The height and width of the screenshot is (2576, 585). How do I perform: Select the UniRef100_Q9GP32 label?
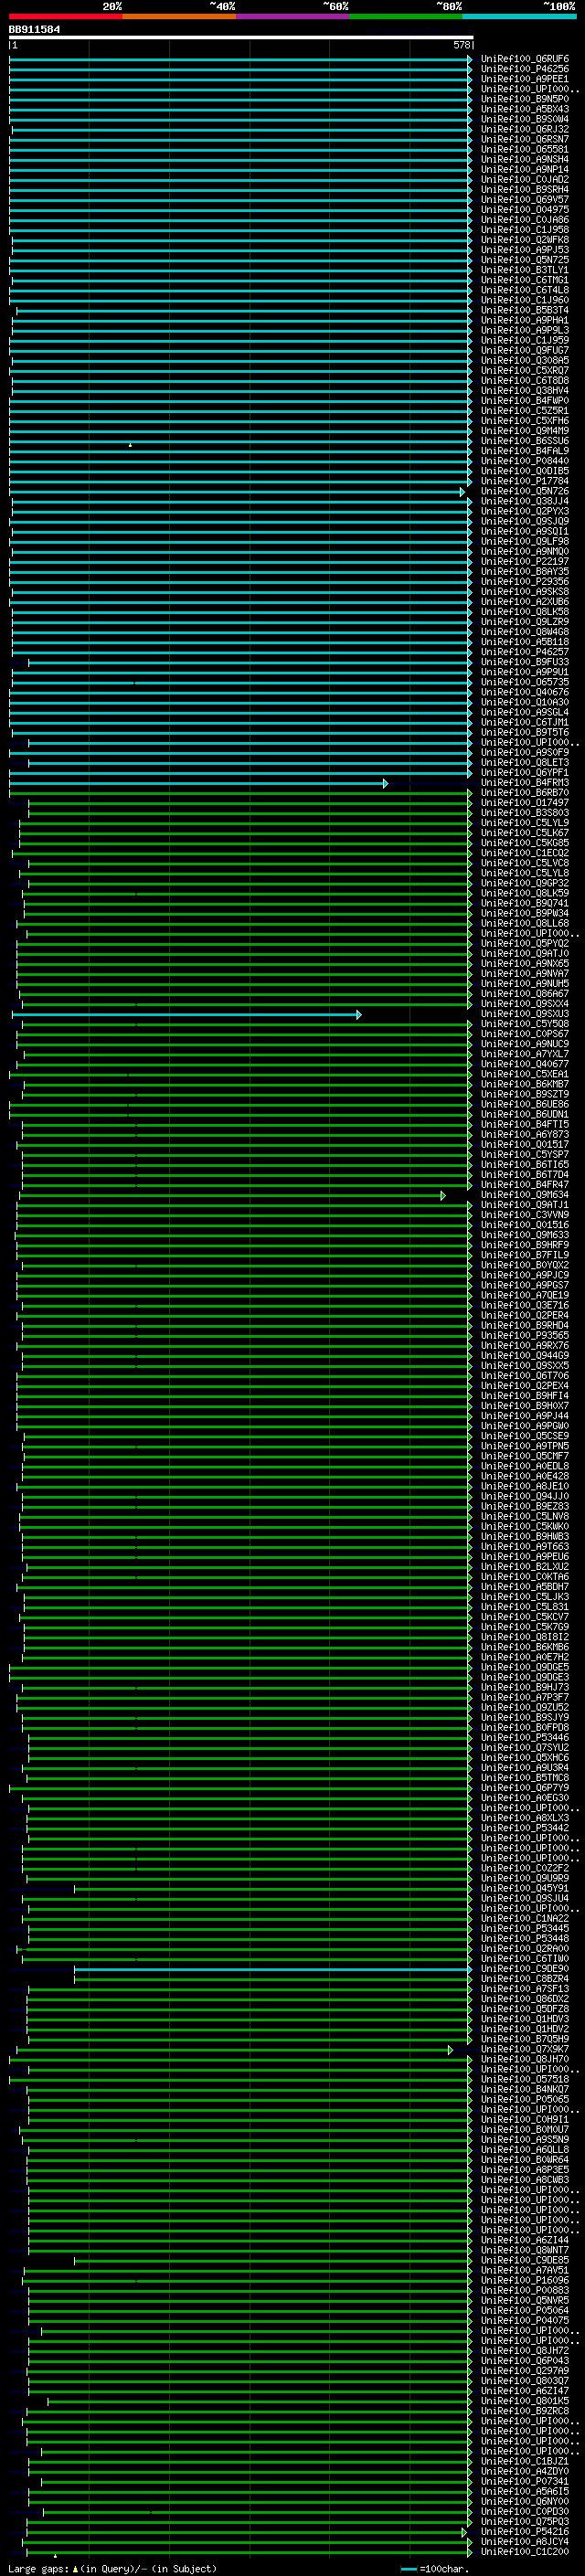[525, 884]
